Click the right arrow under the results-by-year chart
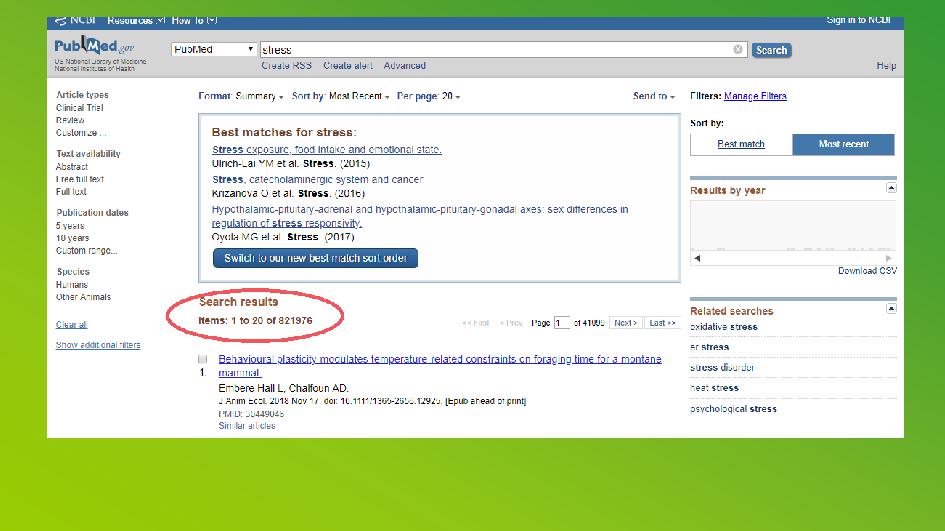945x531 pixels. tap(888, 258)
